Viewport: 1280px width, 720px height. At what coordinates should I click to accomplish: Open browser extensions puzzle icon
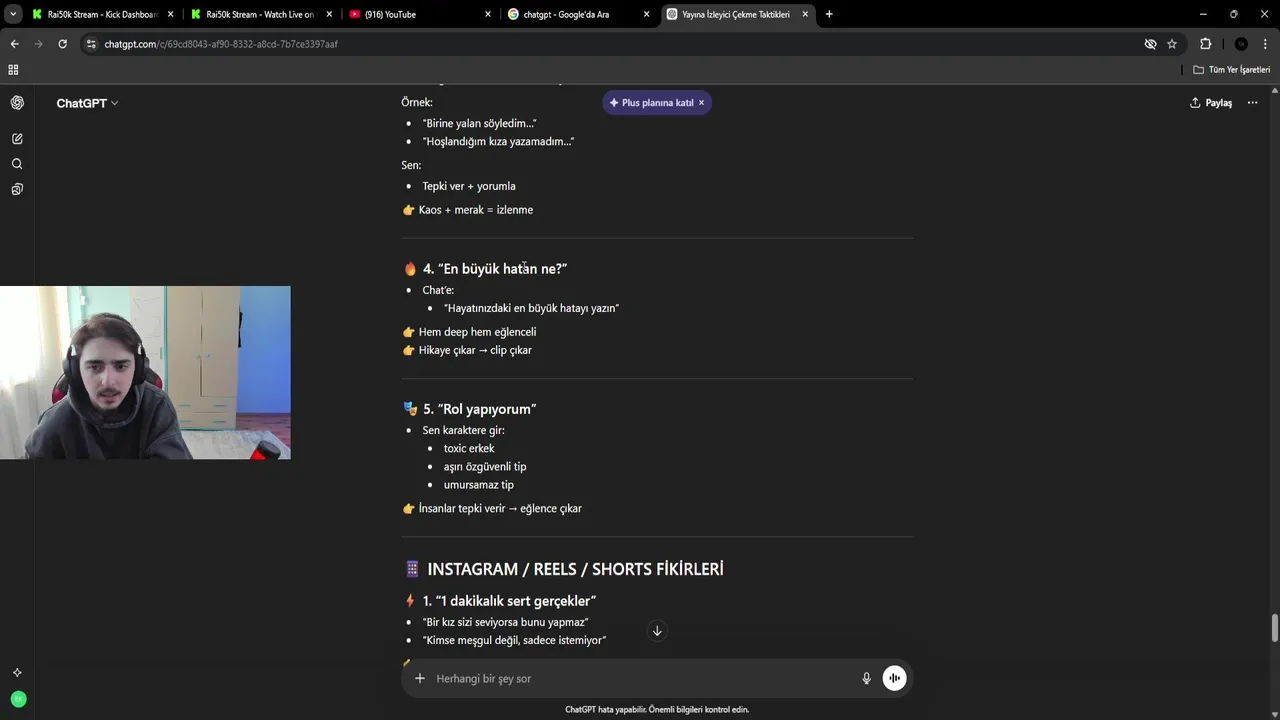[x=1205, y=44]
